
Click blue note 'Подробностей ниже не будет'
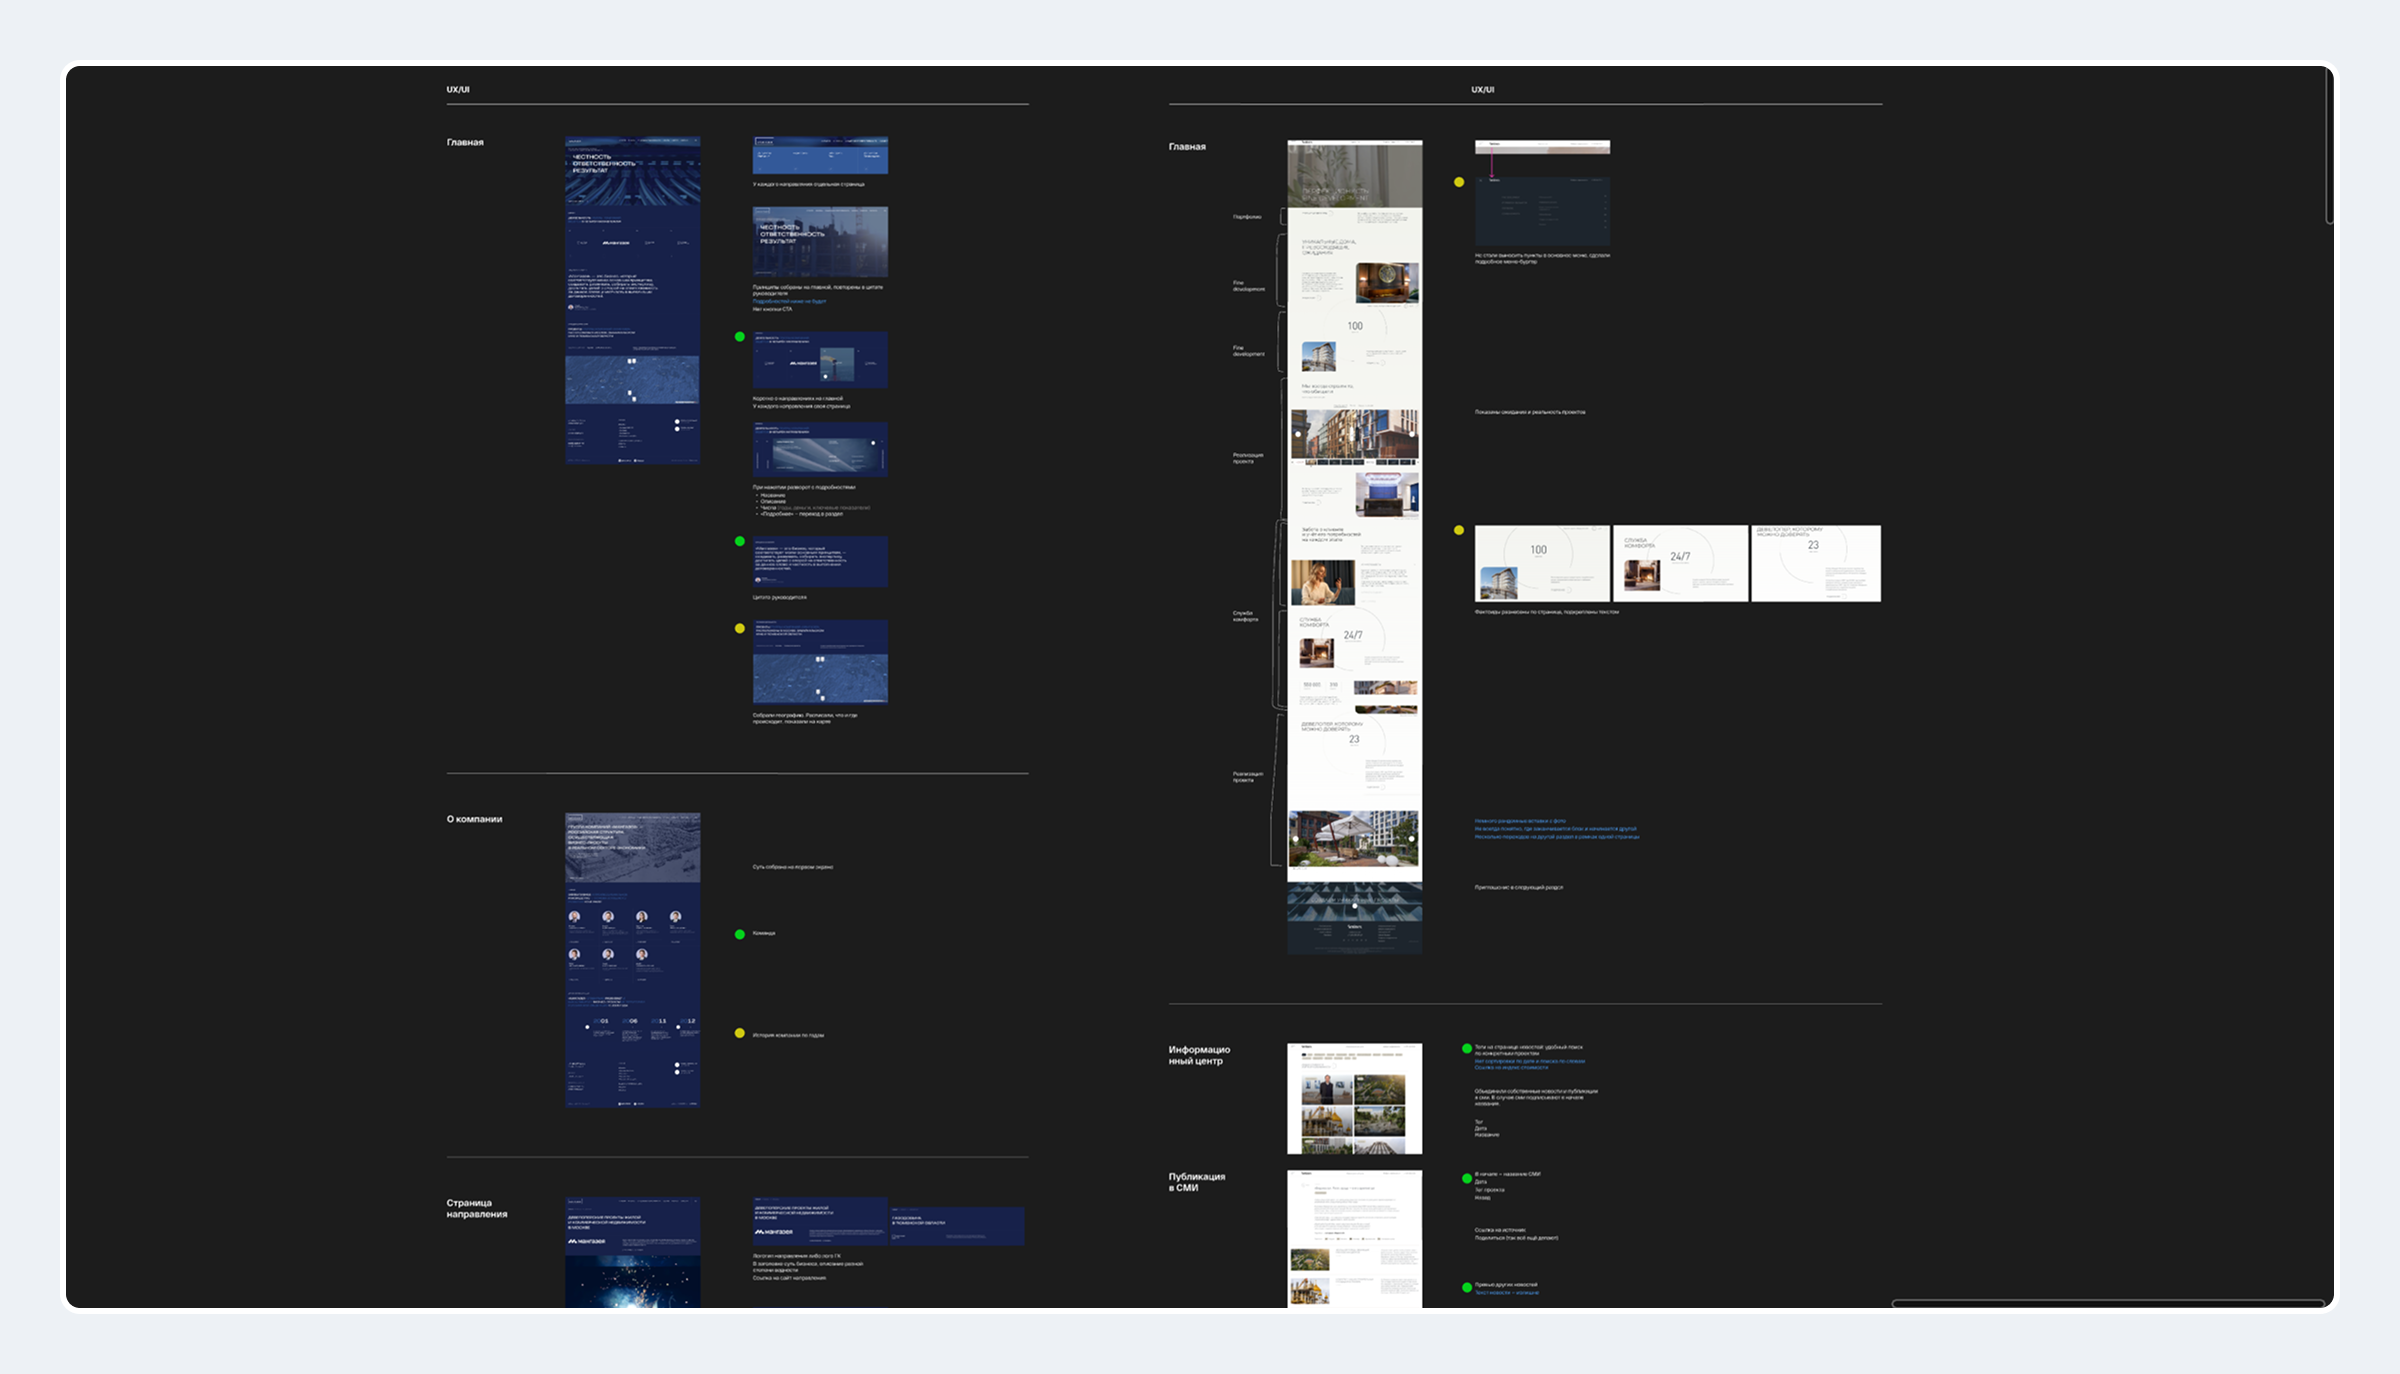[789, 301]
